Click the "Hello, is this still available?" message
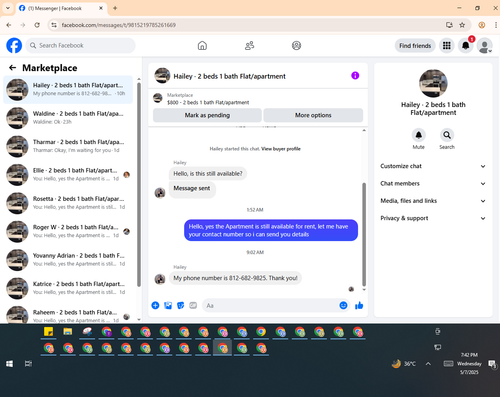This screenshot has height=397, width=500. click(x=208, y=173)
